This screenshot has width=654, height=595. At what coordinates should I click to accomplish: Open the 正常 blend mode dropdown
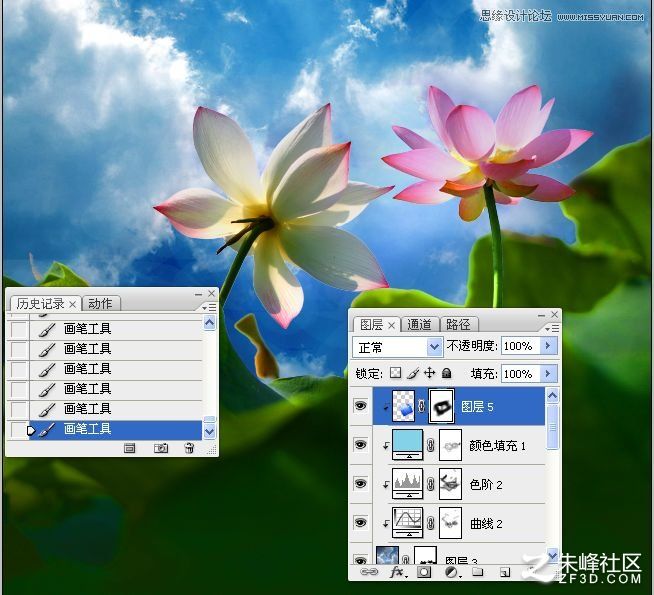[x=434, y=347]
